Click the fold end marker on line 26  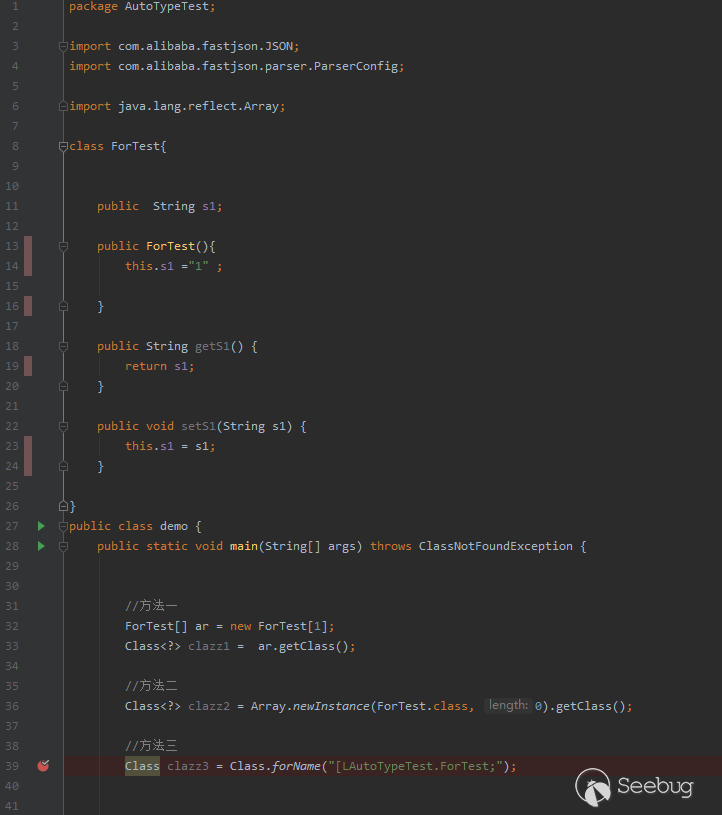pos(64,506)
